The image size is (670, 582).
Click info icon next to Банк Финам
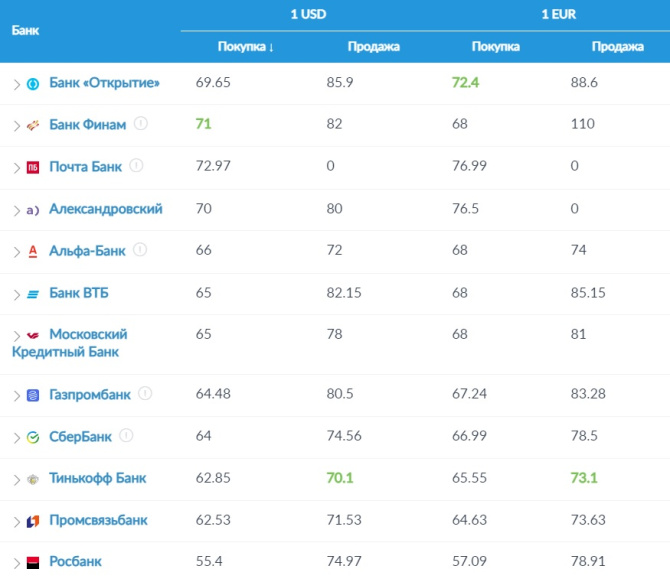point(141,124)
